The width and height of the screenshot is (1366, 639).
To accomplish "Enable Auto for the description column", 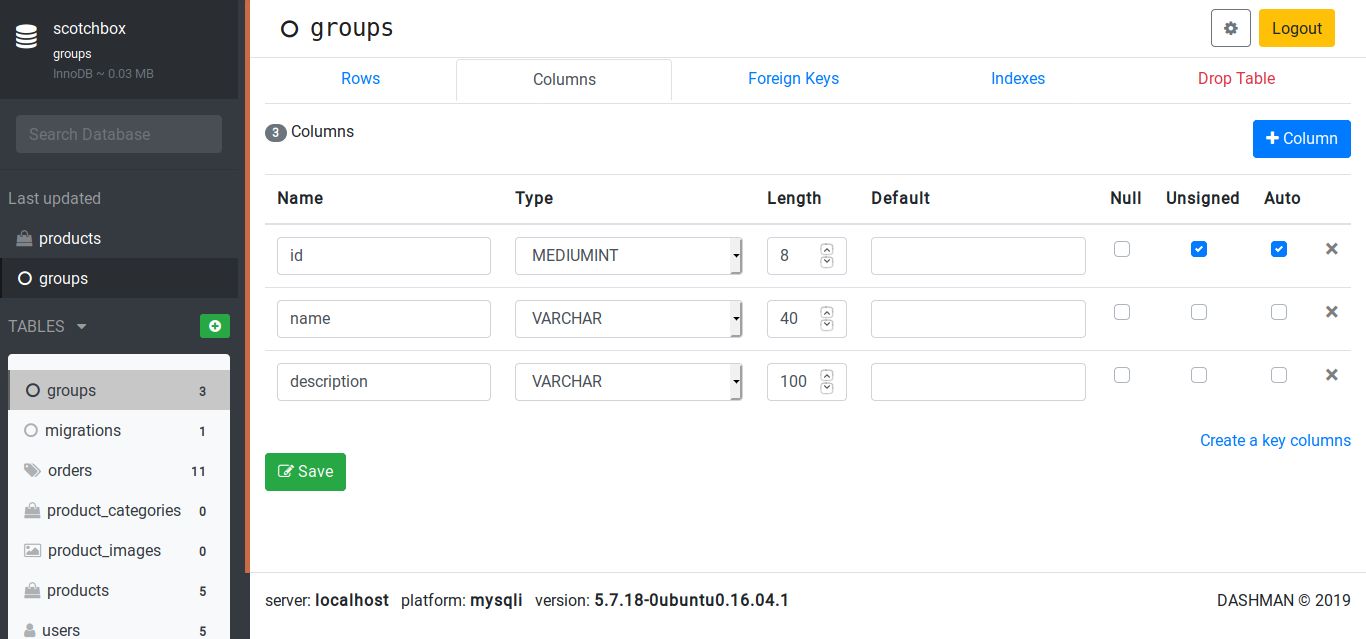I will click(x=1279, y=375).
